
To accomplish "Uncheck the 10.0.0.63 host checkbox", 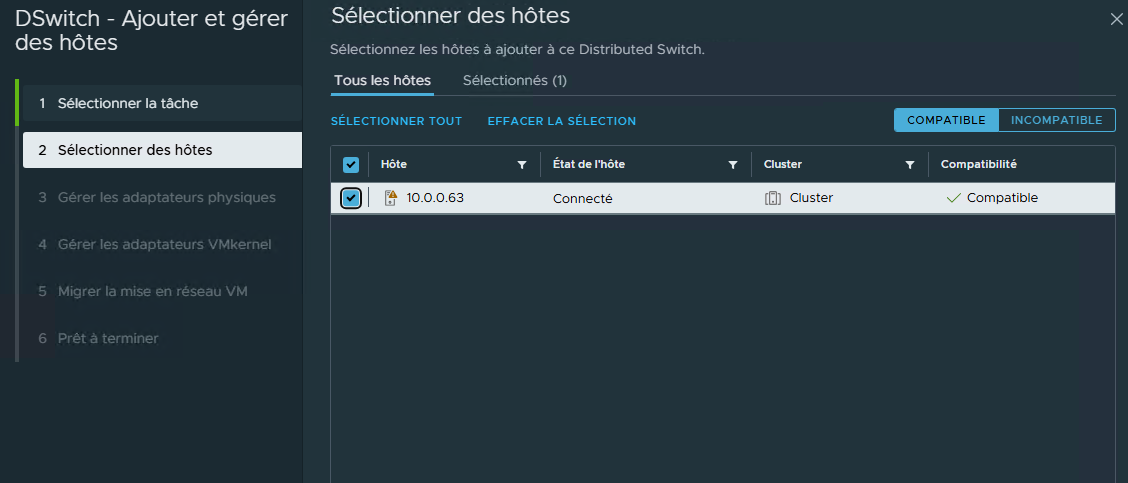I will (x=351, y=198).
